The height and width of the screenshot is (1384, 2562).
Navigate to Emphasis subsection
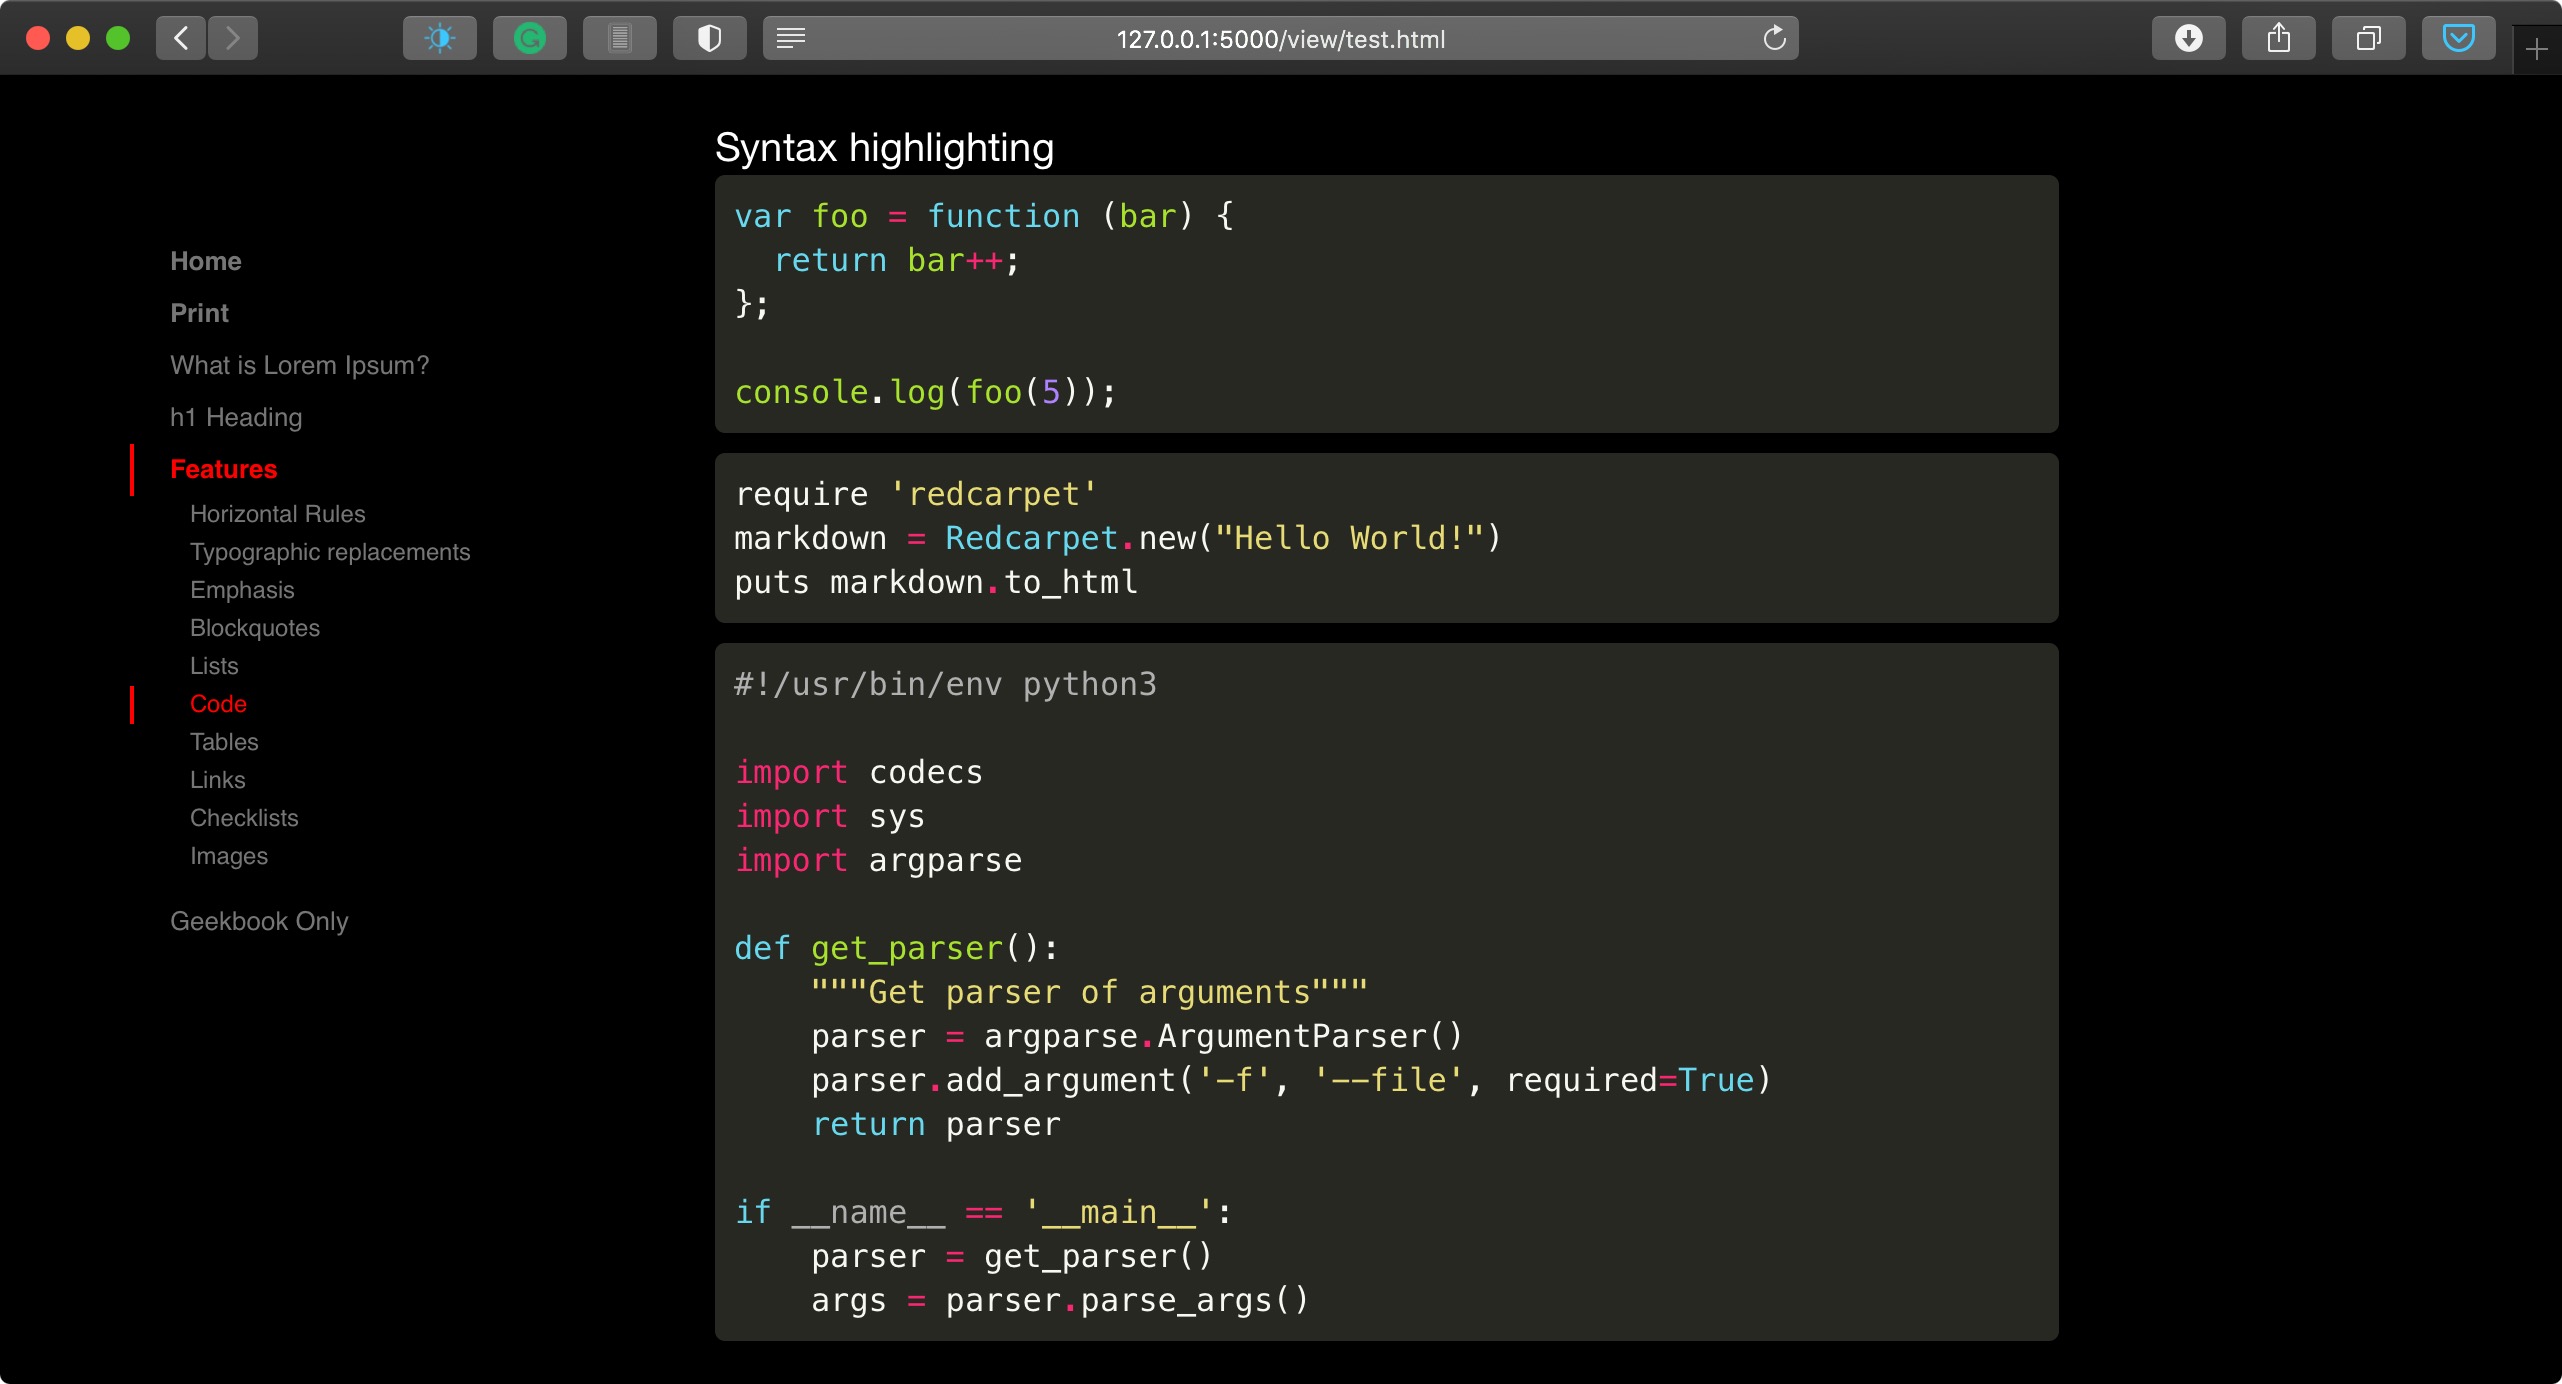[242, 590]
